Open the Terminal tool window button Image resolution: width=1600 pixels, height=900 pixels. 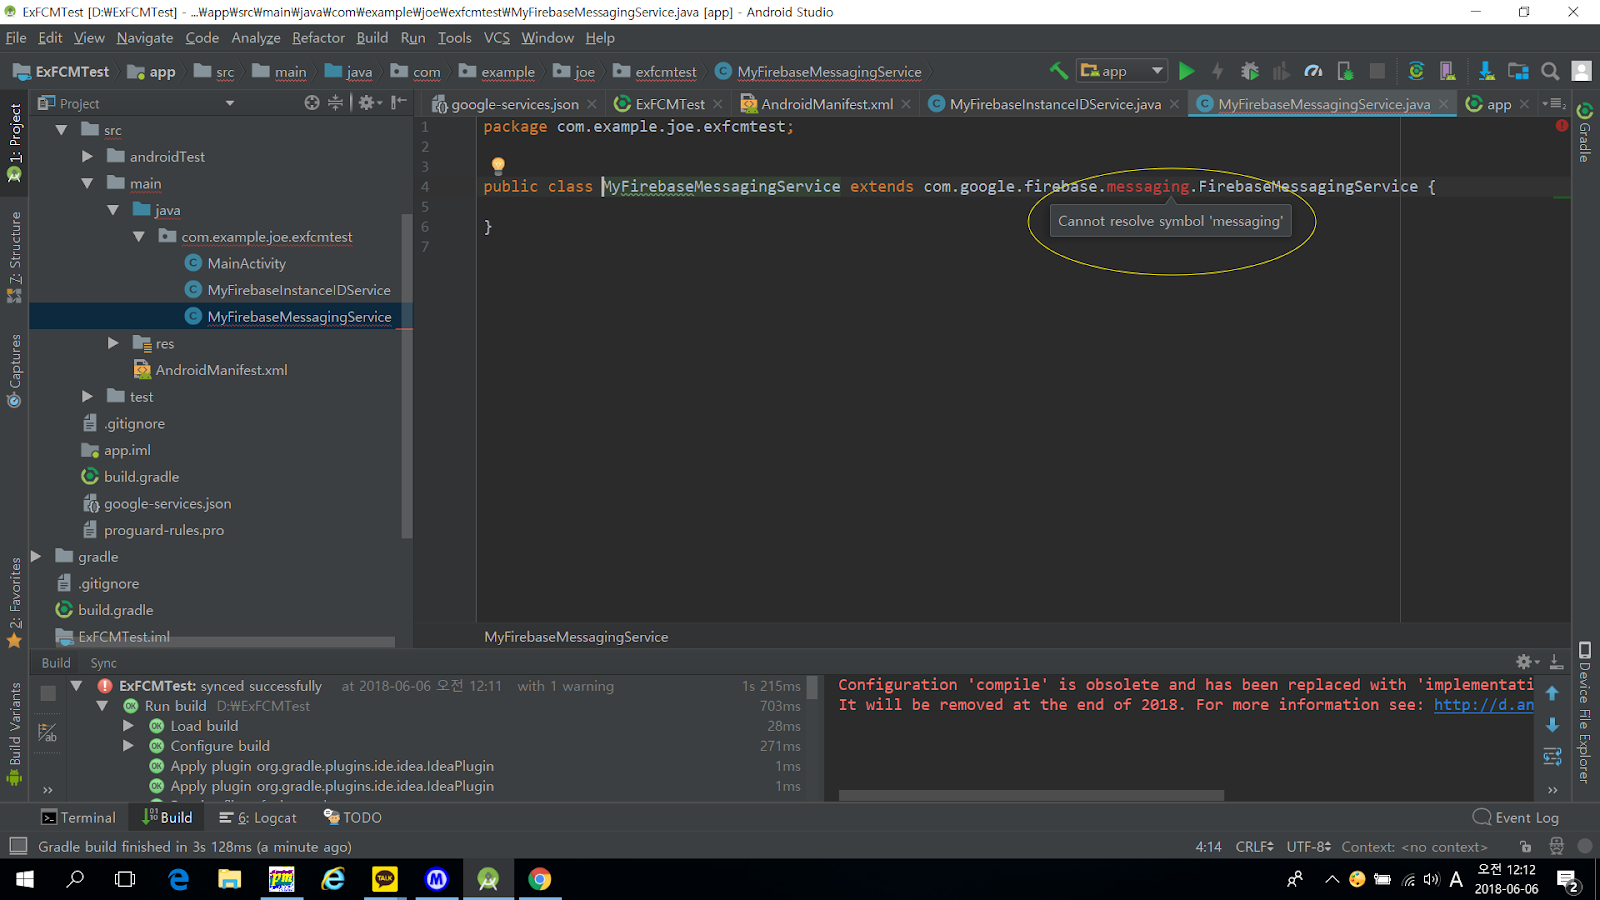coord(78,817)
